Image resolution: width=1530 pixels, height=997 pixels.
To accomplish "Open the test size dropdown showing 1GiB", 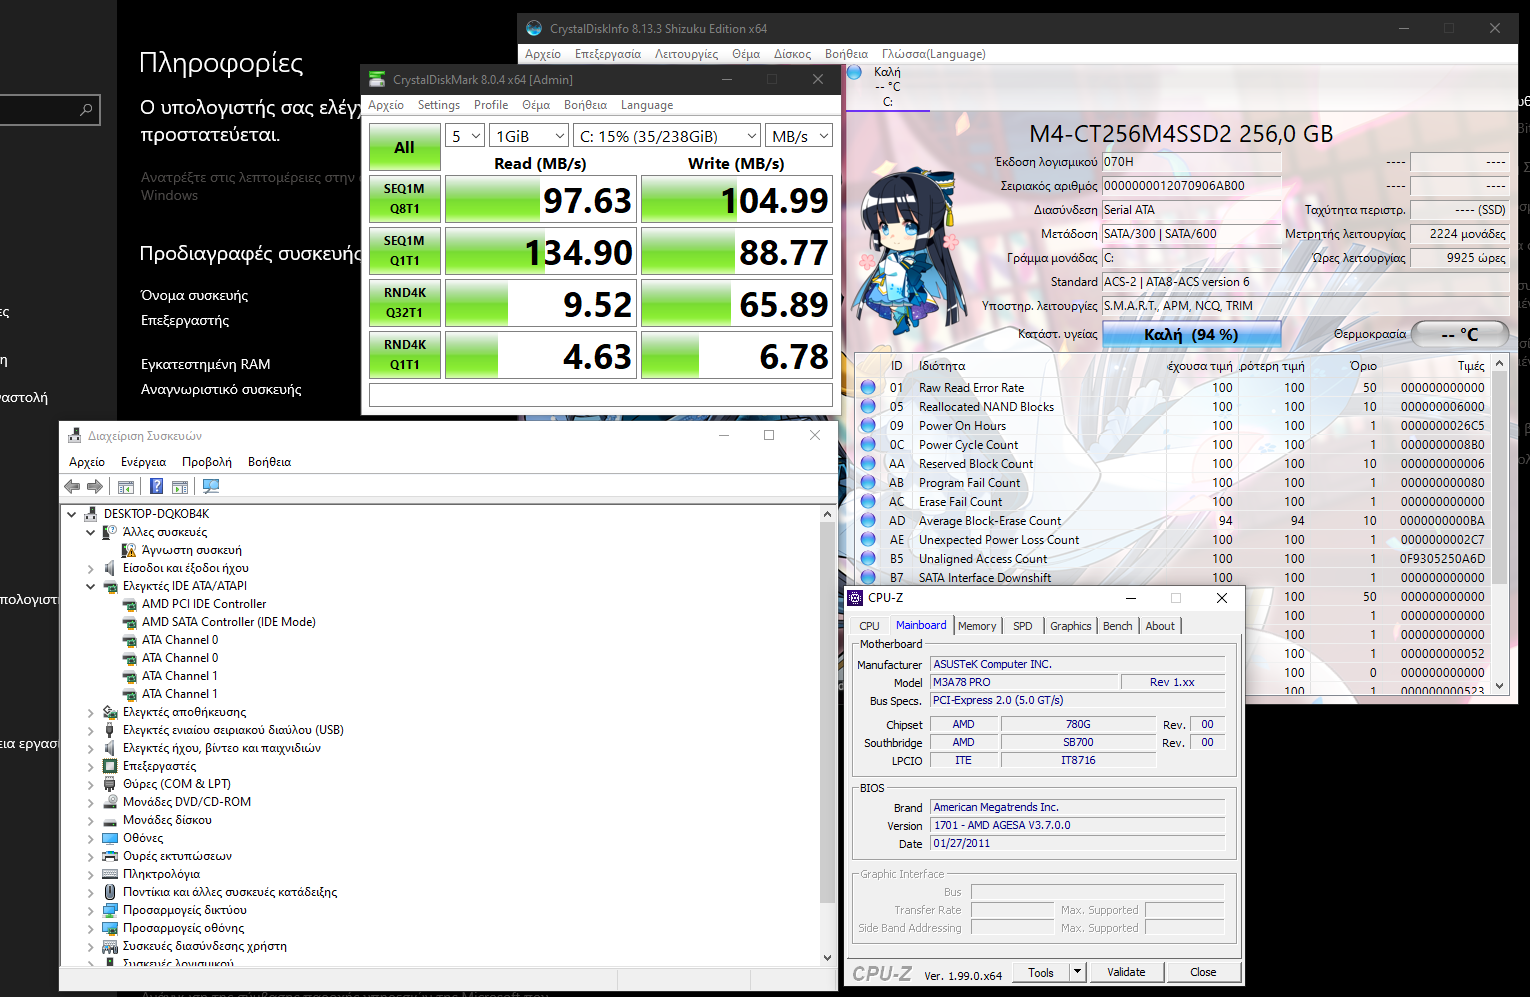I will (x=530, y=136).
